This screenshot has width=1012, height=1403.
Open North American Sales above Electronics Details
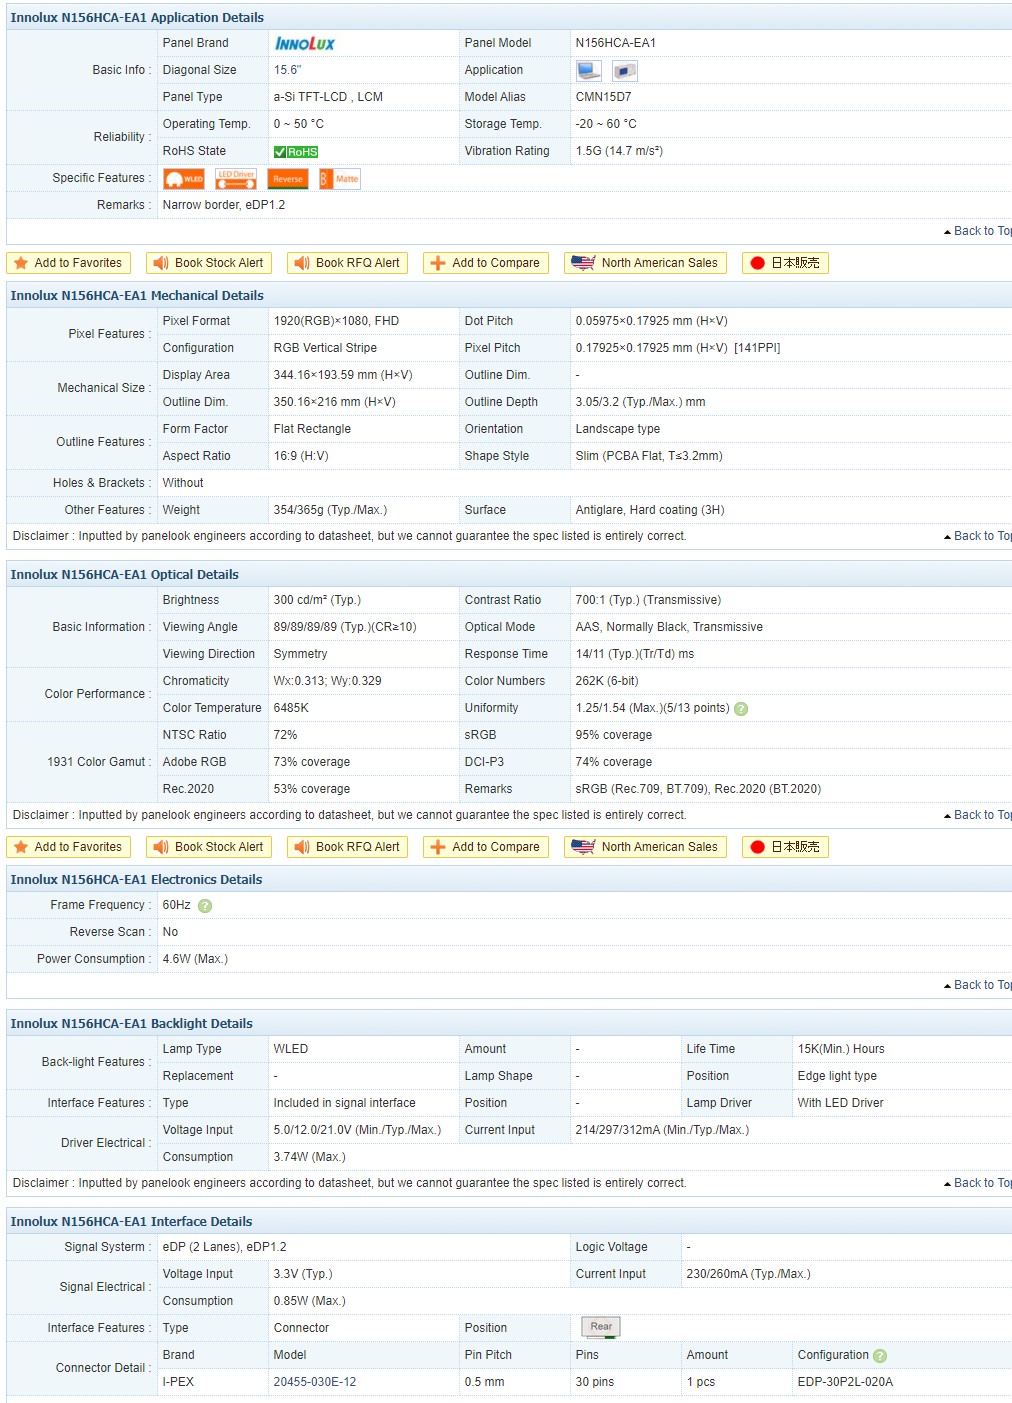click(646, 847)
